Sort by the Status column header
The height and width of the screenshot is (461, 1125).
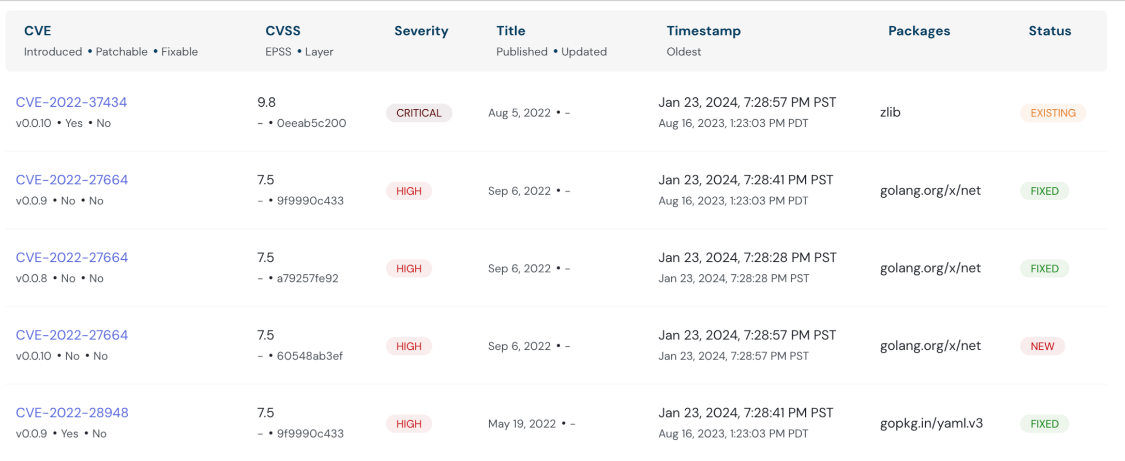1049,31
